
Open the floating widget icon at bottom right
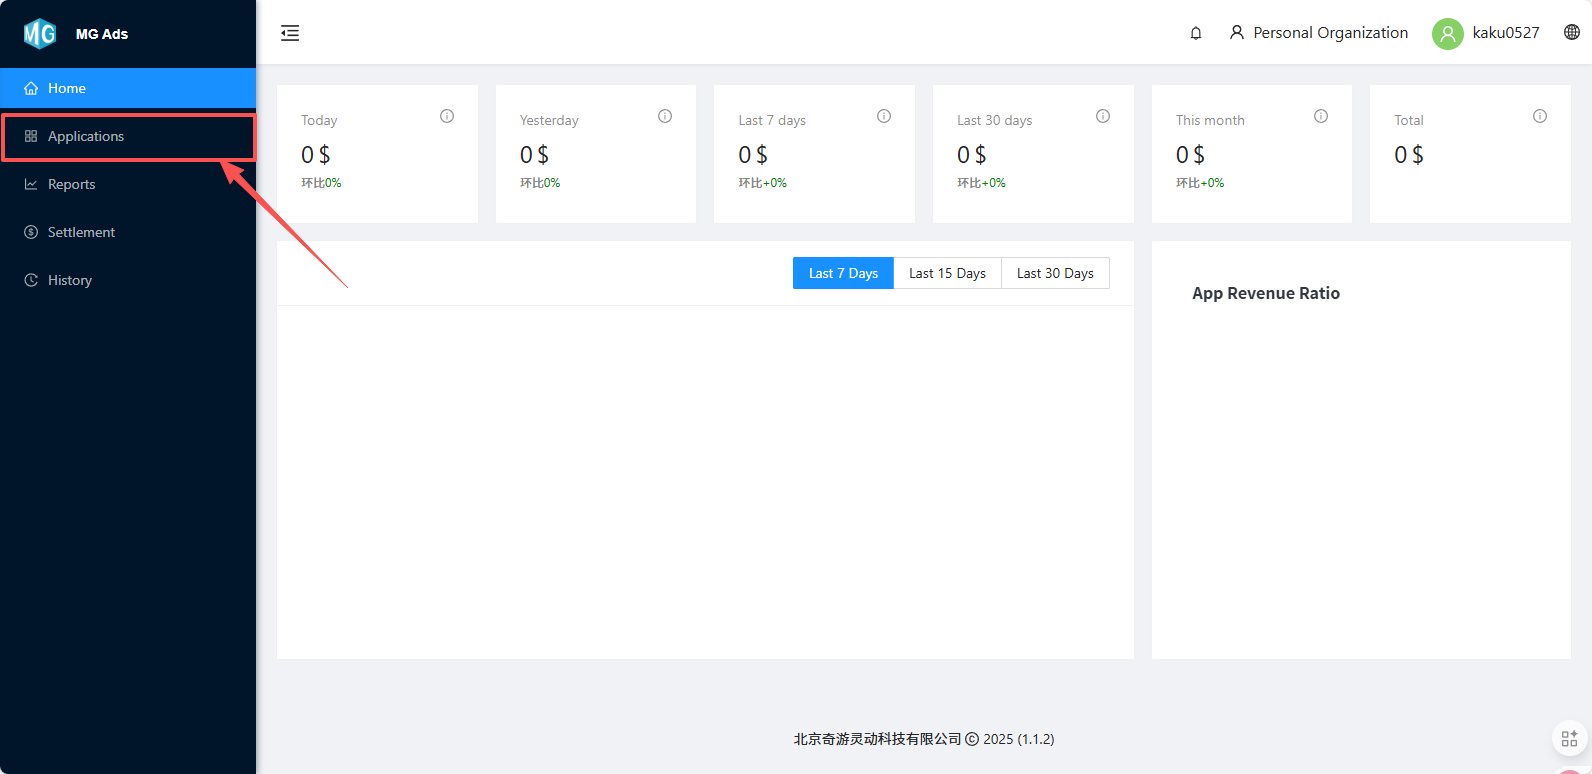[x=1569, y=739]
